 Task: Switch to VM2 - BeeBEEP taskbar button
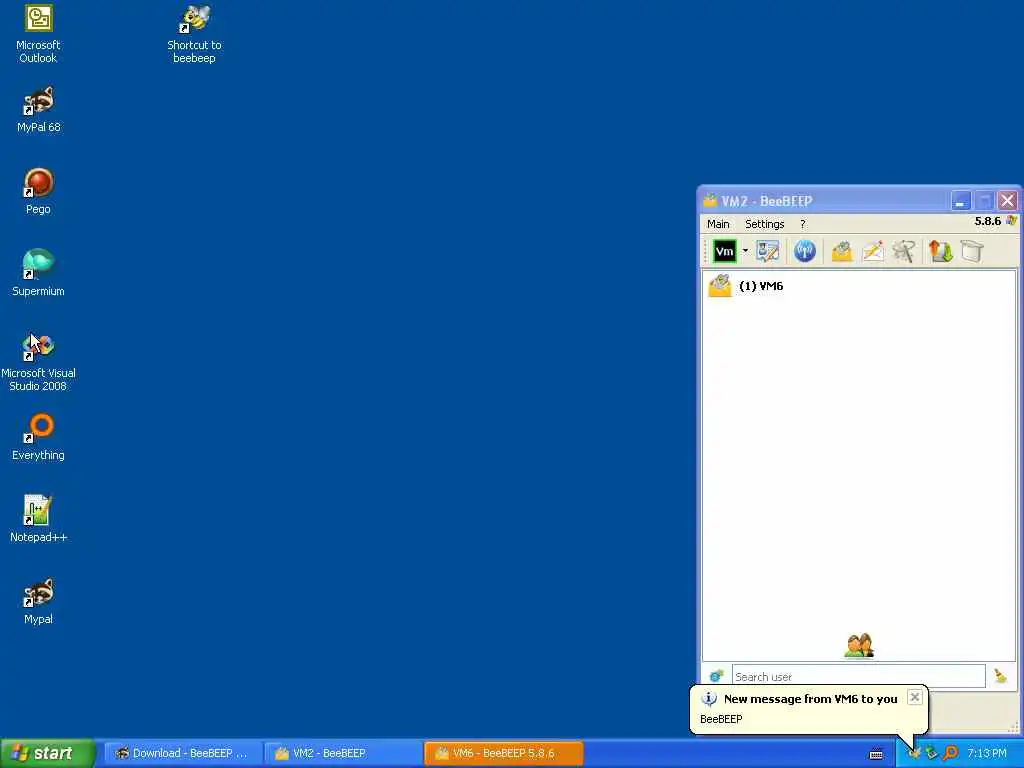pos(342,753)
